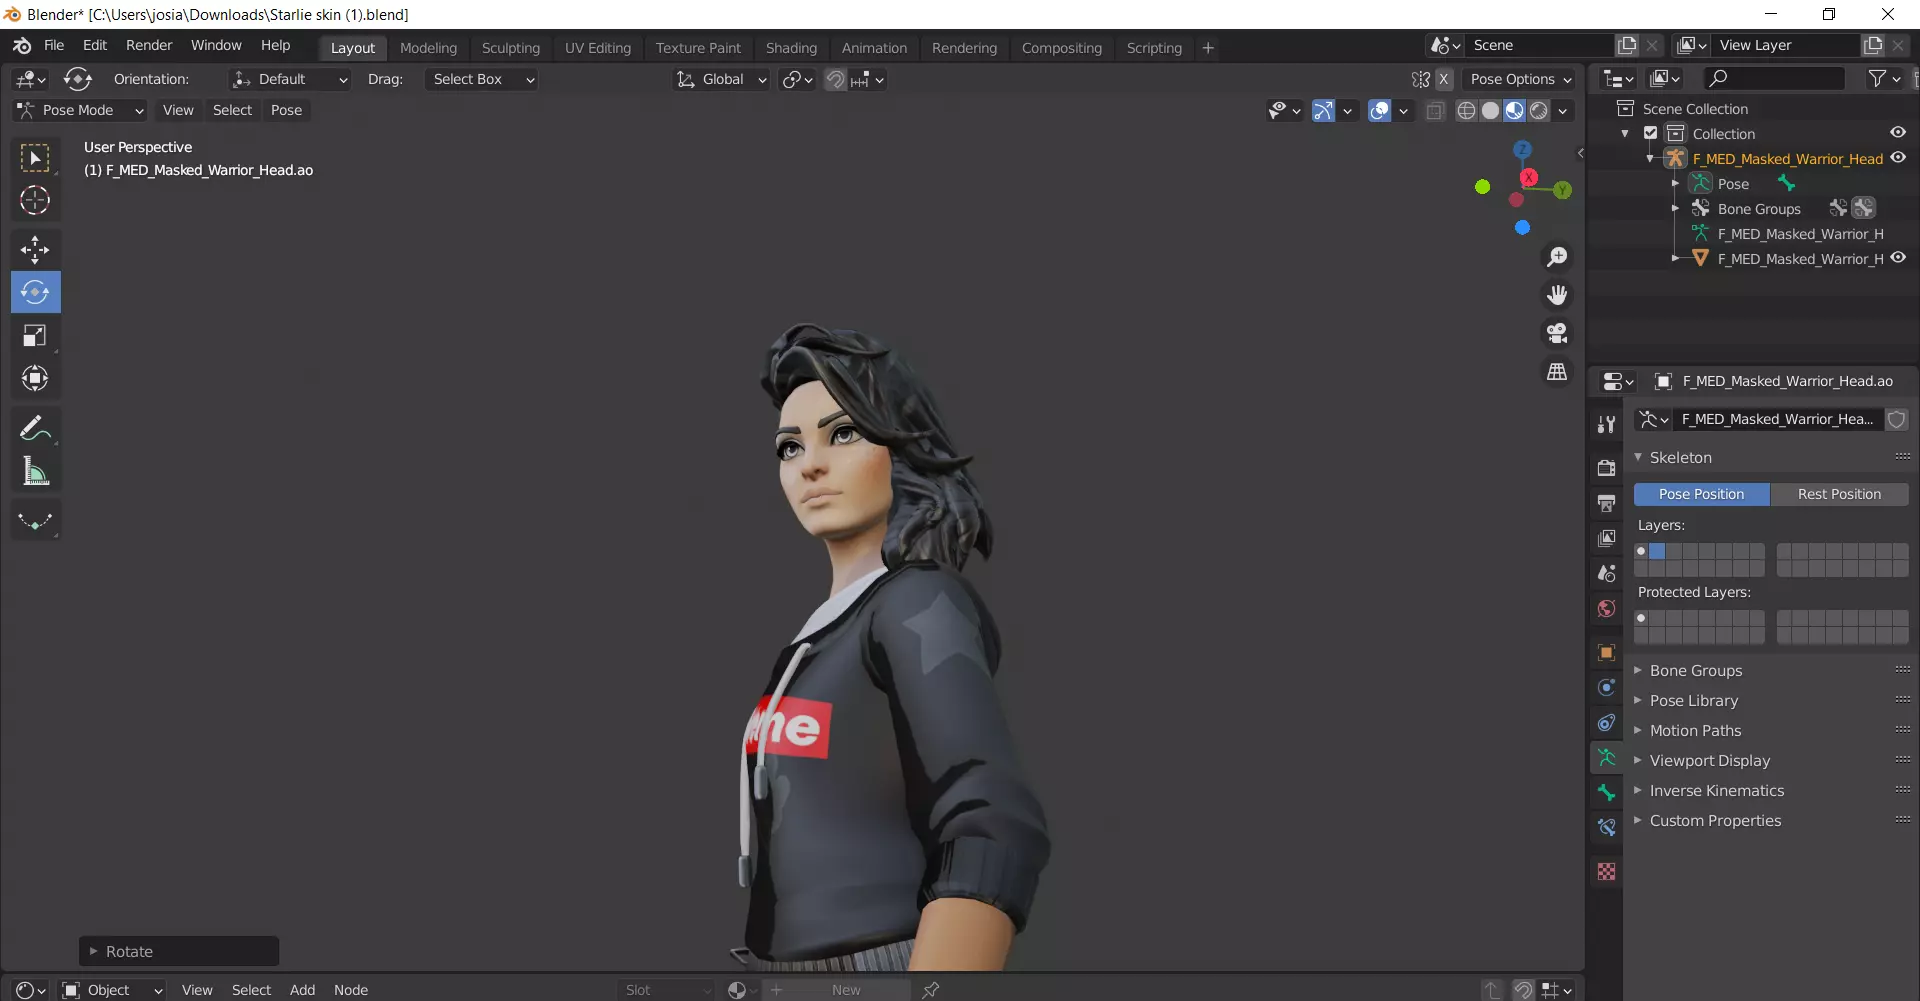The width and height of the screenshot is (1920, 1001).
Task: Toggle viewport overlays display
Action: [x=1379, y=111]
